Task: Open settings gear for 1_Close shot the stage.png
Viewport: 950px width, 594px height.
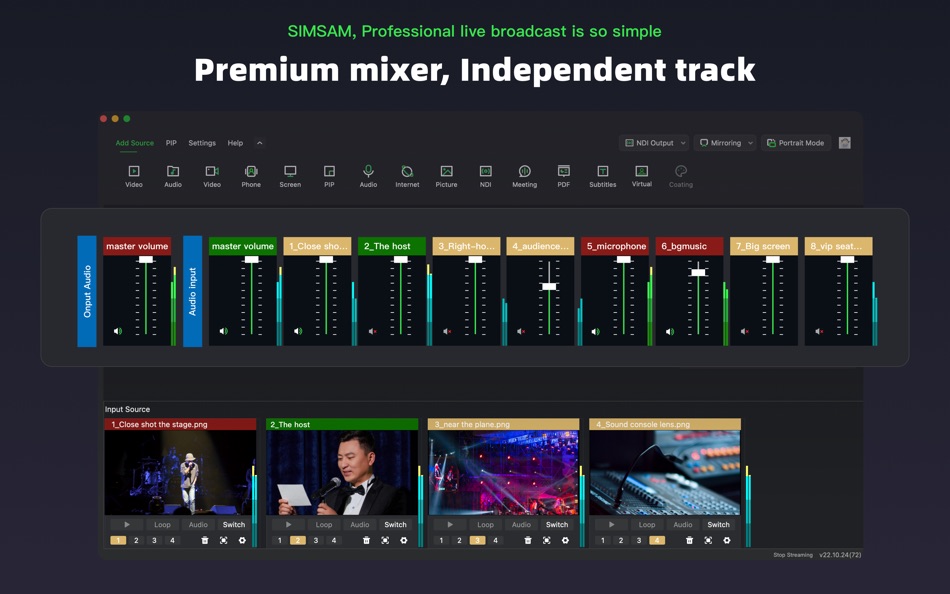Action: 242,540
